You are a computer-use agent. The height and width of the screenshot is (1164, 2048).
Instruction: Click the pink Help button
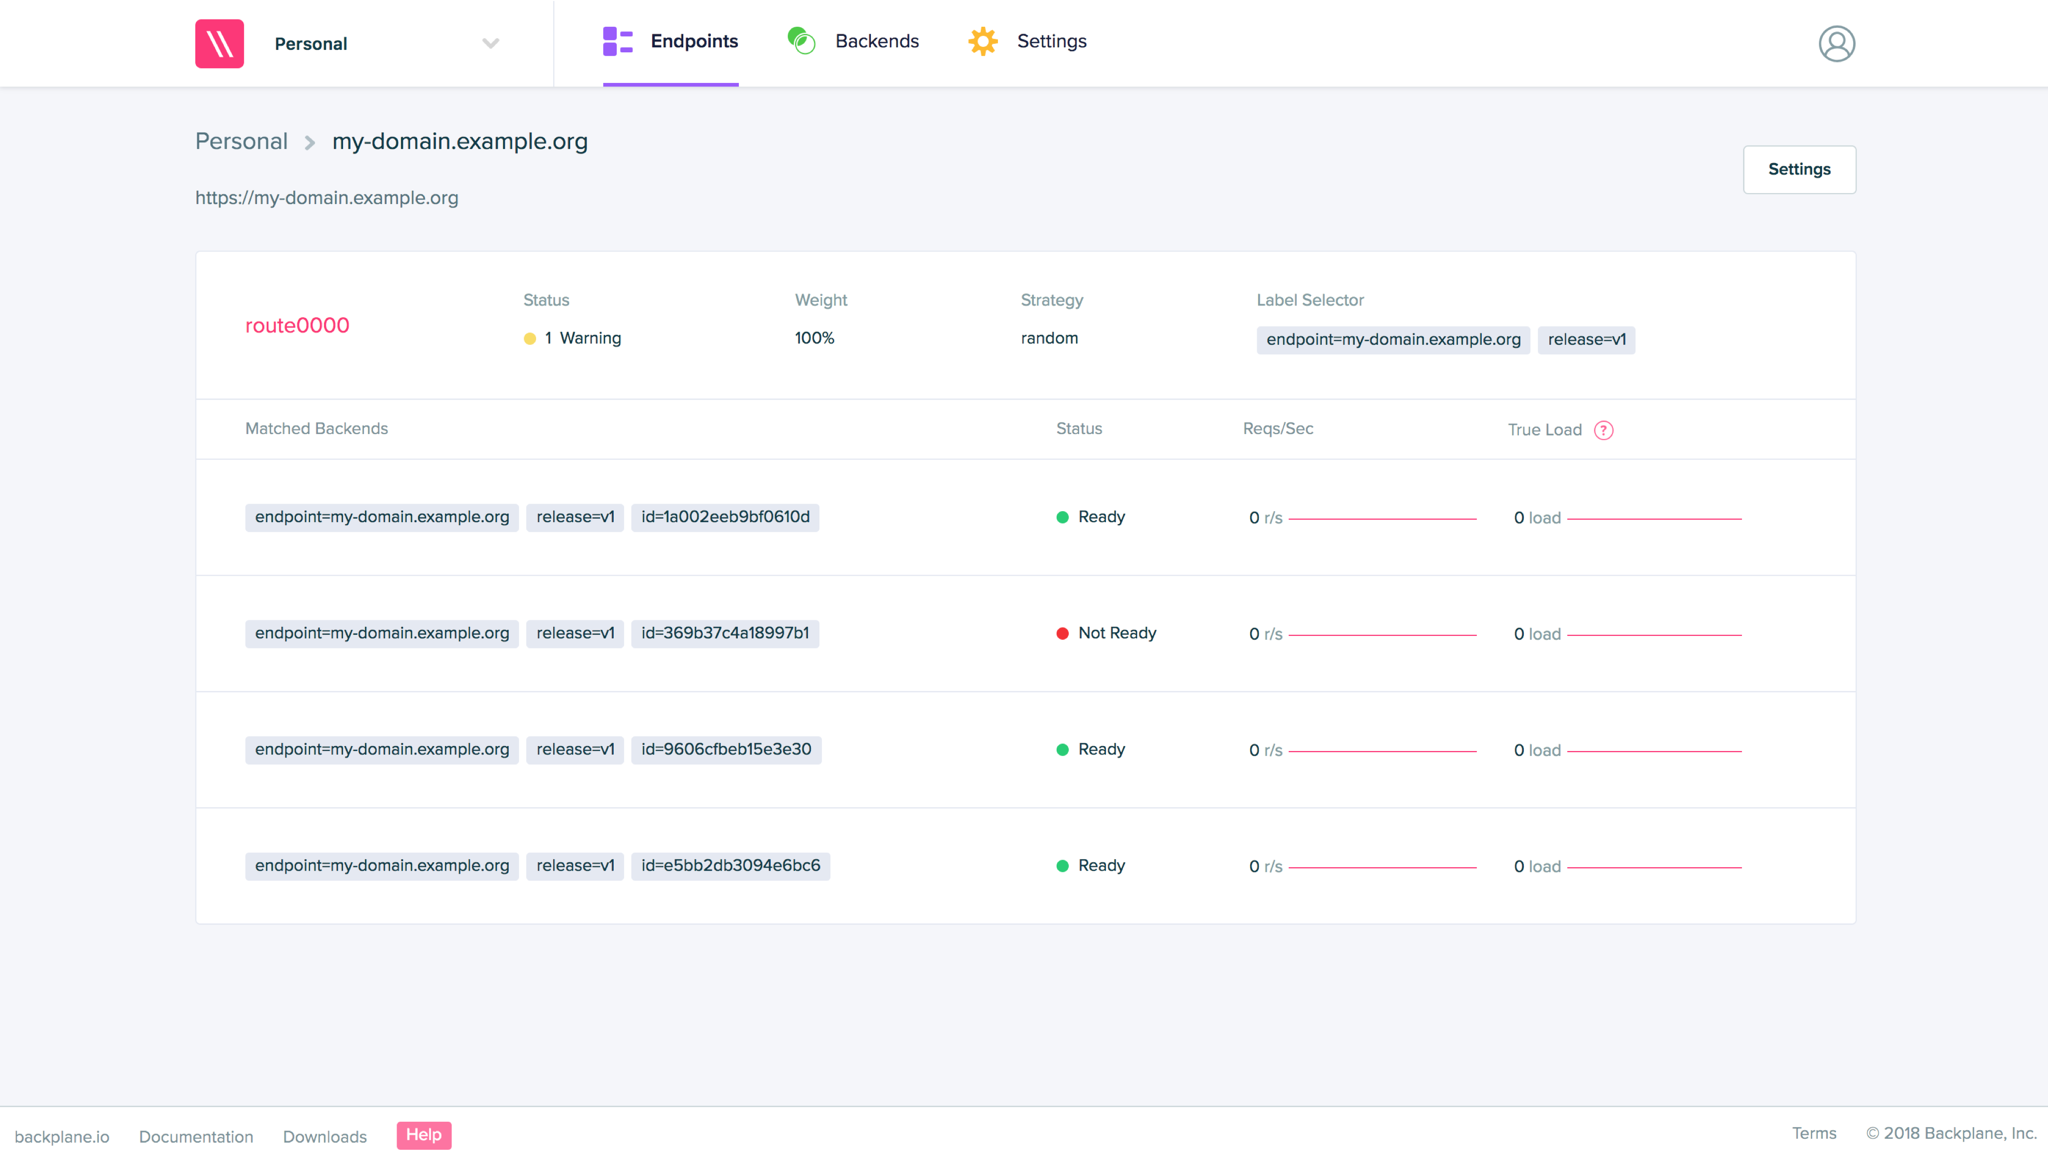coord(423,1135)
